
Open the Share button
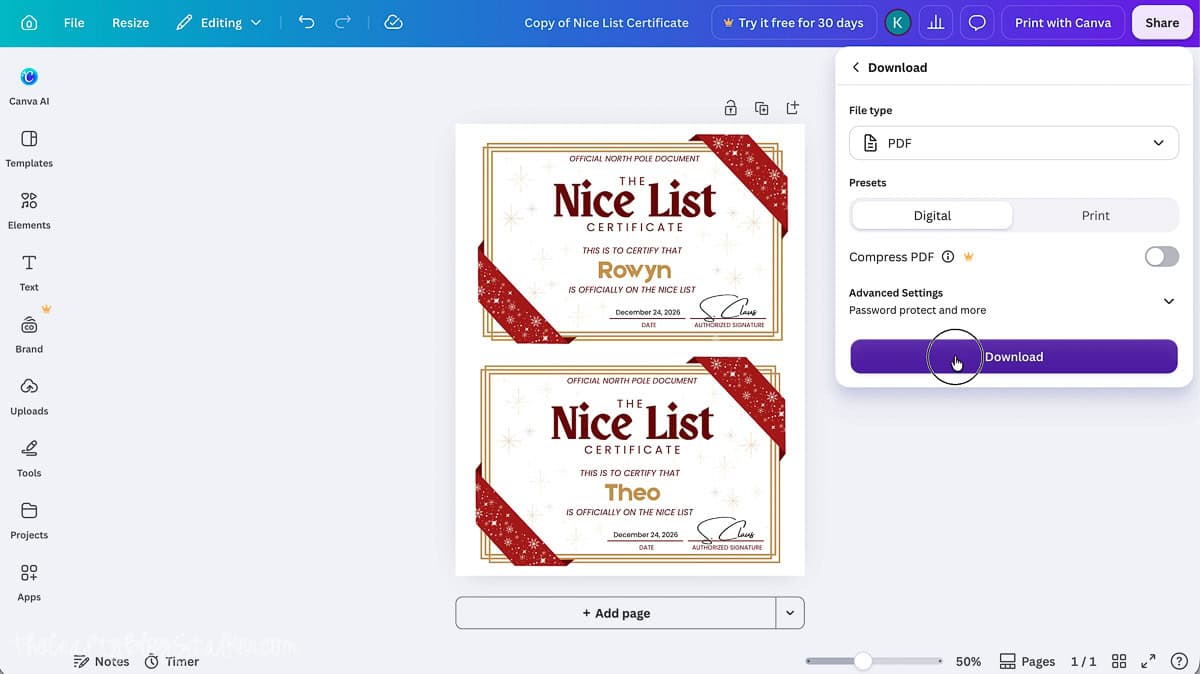coord(1162,22)
